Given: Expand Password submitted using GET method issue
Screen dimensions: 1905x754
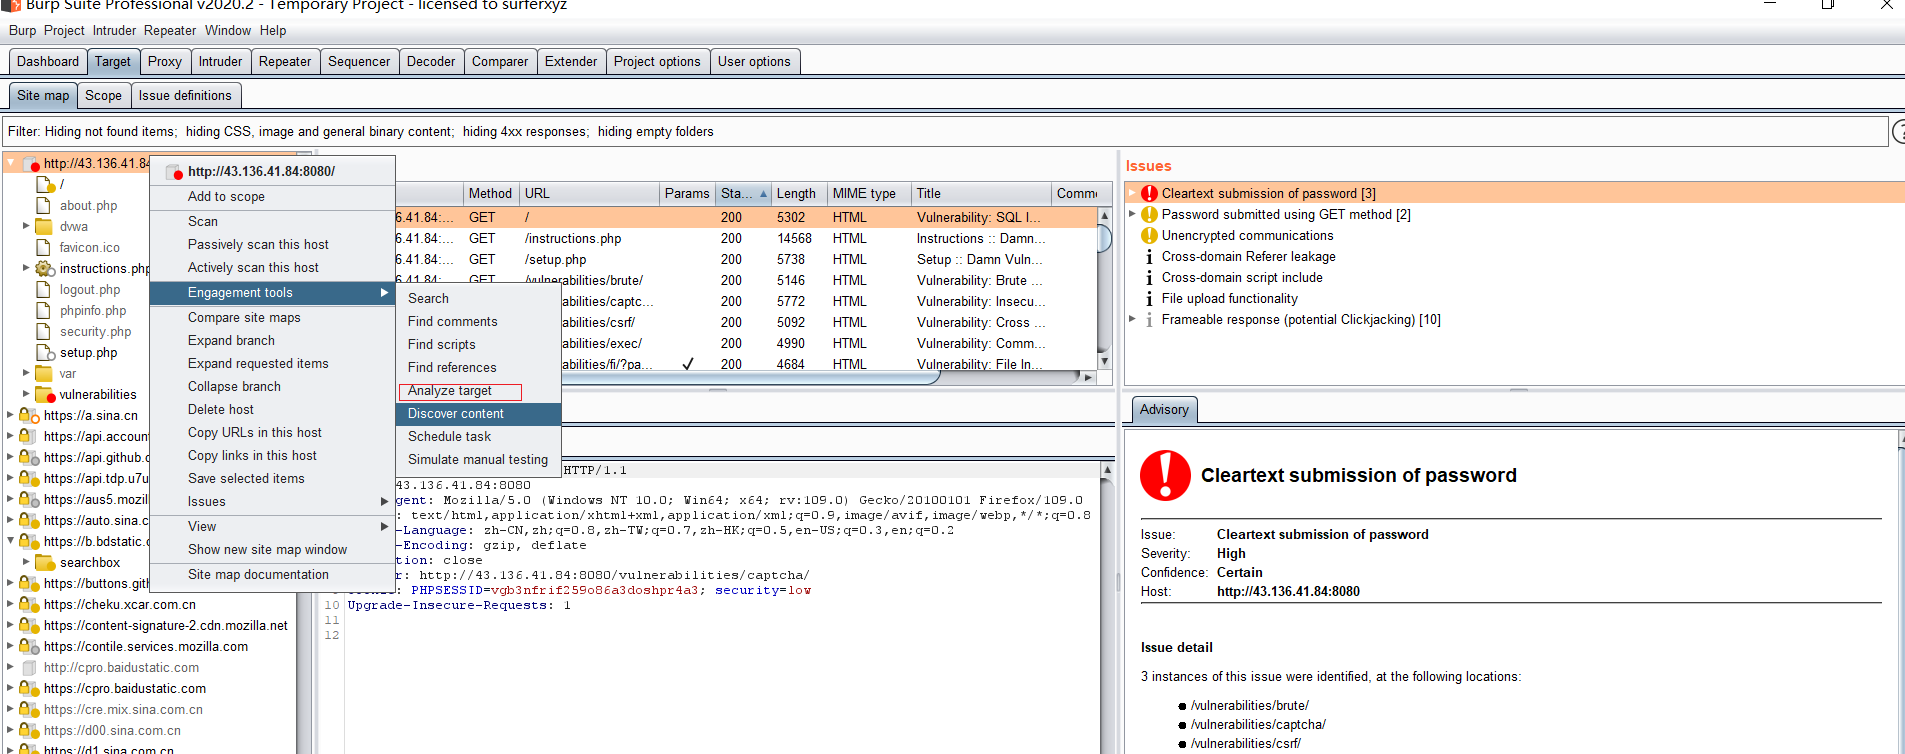Looking at the screenshot, I should pyautogui.click(x=1132, y=214).
